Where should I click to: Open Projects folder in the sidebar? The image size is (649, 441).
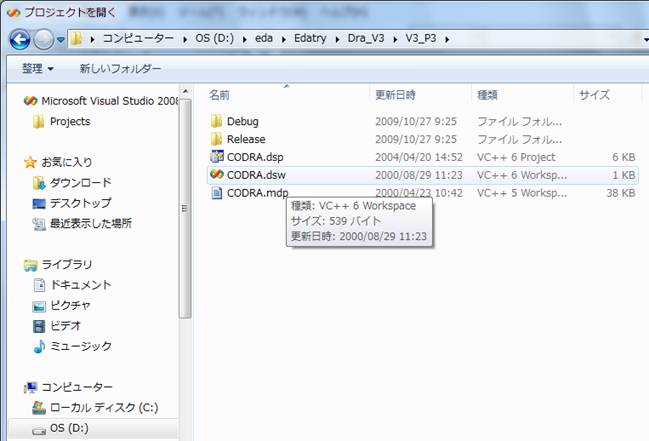[70, 121]
